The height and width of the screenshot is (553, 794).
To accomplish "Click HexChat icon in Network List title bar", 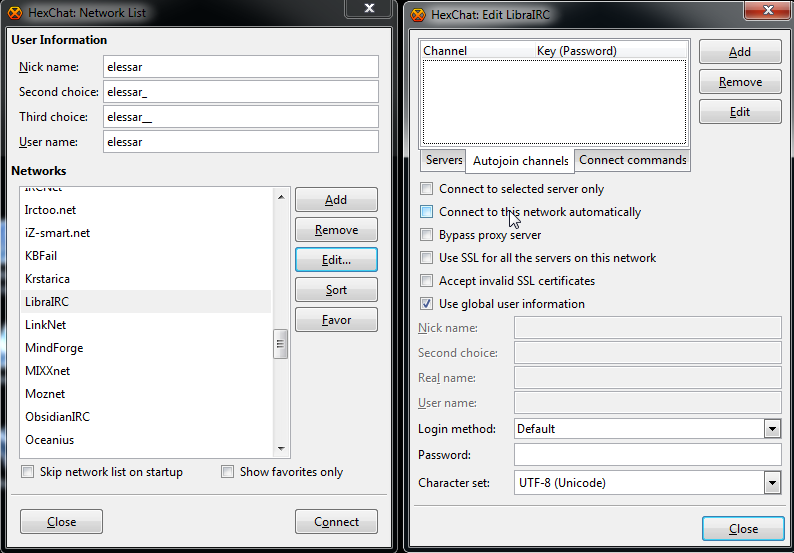I will point(15,14).
